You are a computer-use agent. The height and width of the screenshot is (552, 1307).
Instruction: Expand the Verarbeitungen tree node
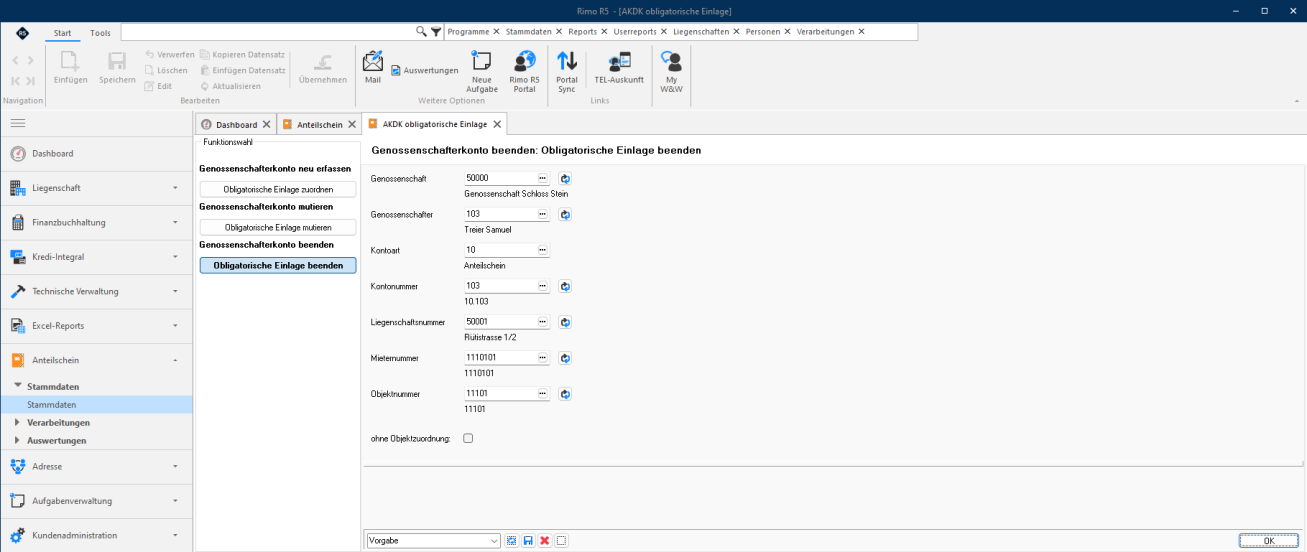point(17,422)
